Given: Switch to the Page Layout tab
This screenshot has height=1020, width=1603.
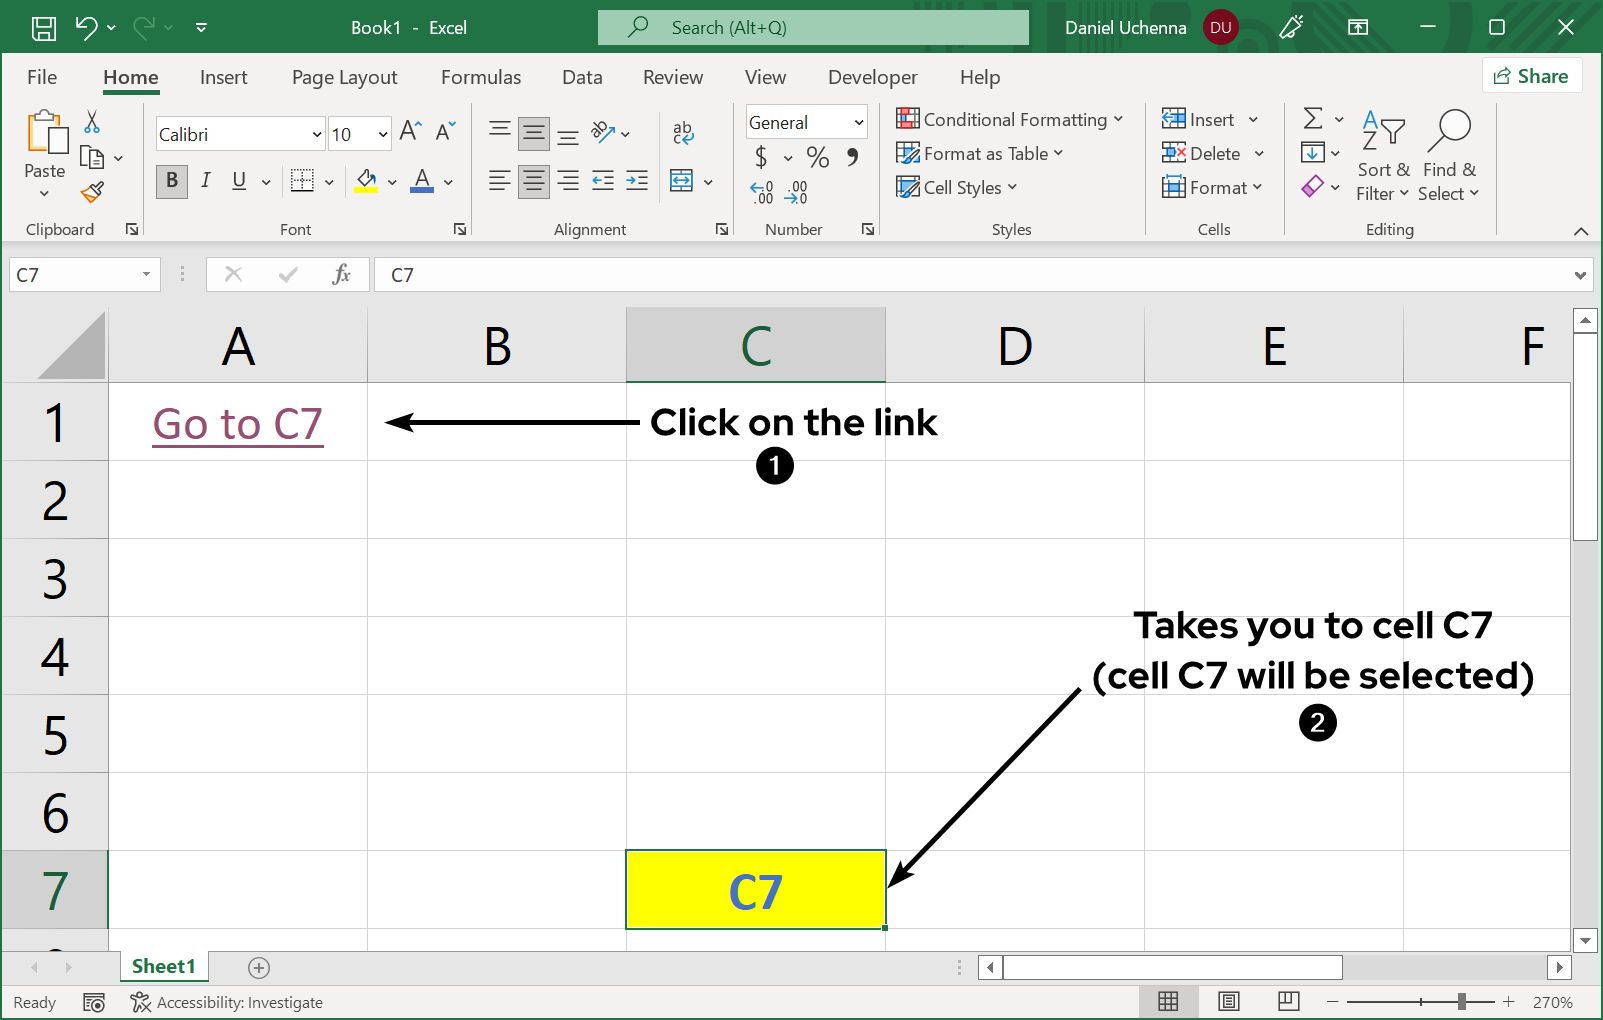Looking at the screenshot, I should pyautogui.click(x=344, y=77).
